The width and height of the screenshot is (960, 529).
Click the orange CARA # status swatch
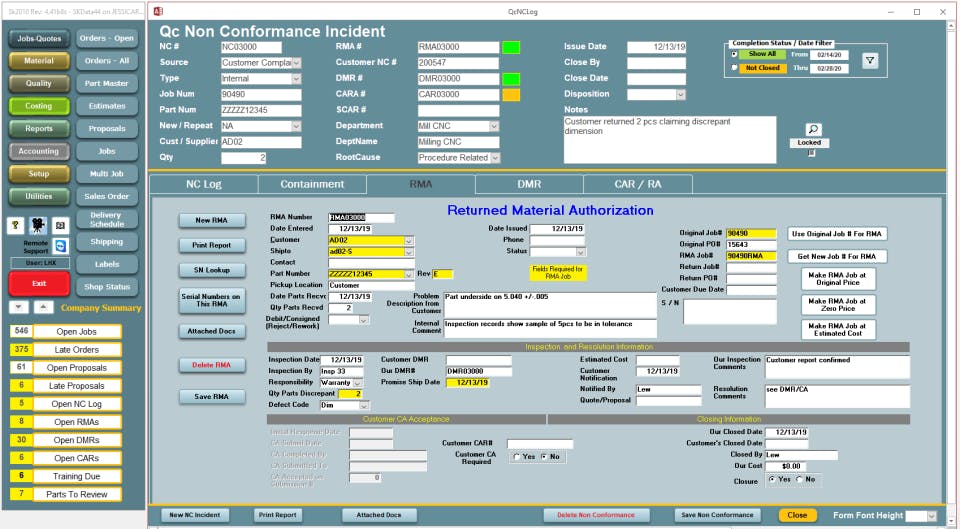[x=511, y=94]
